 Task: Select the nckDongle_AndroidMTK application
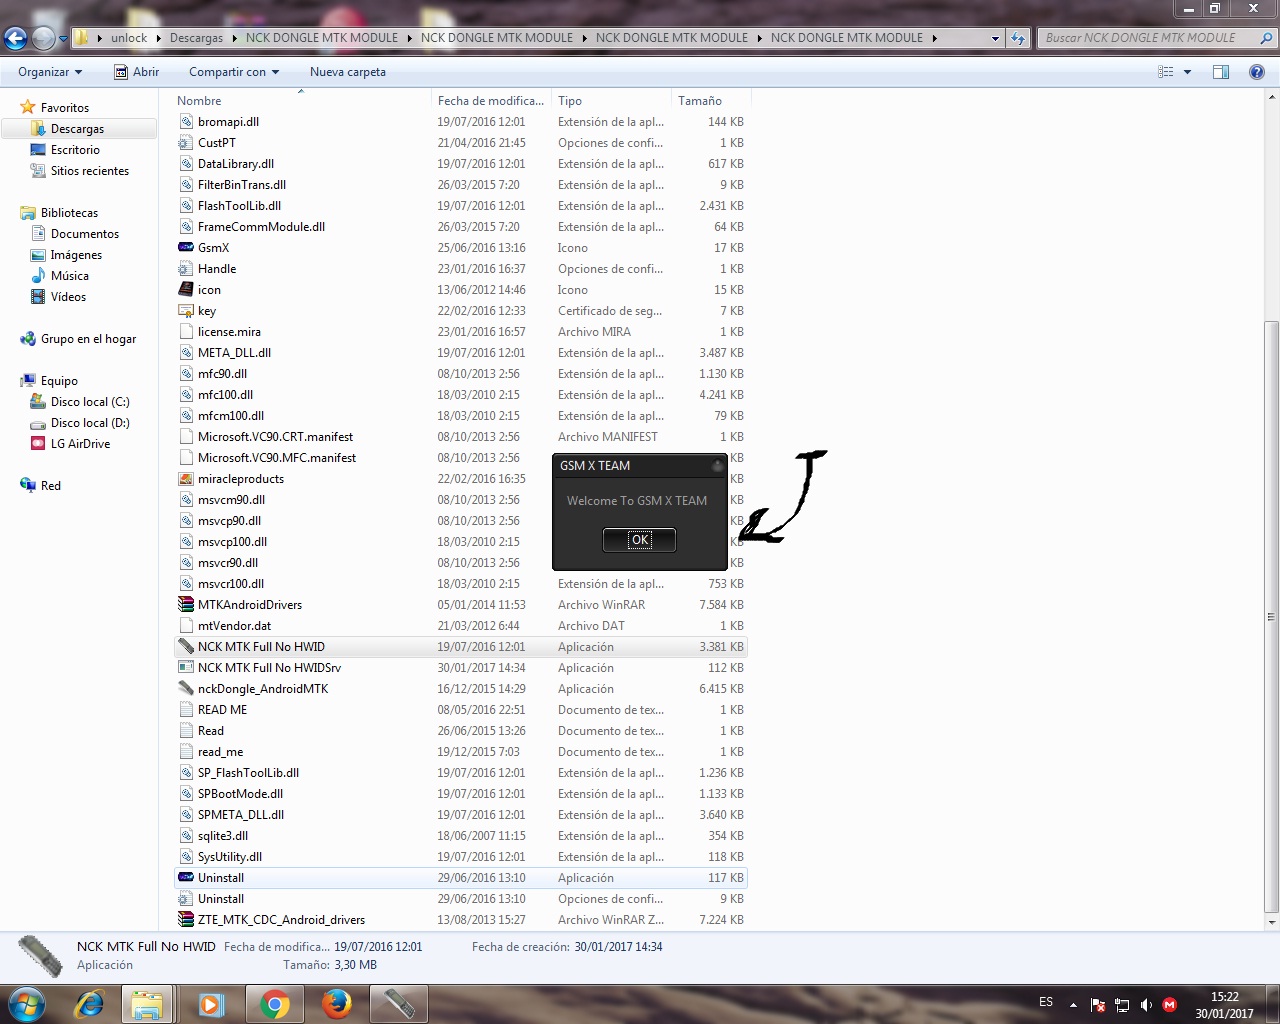[262, 688]
